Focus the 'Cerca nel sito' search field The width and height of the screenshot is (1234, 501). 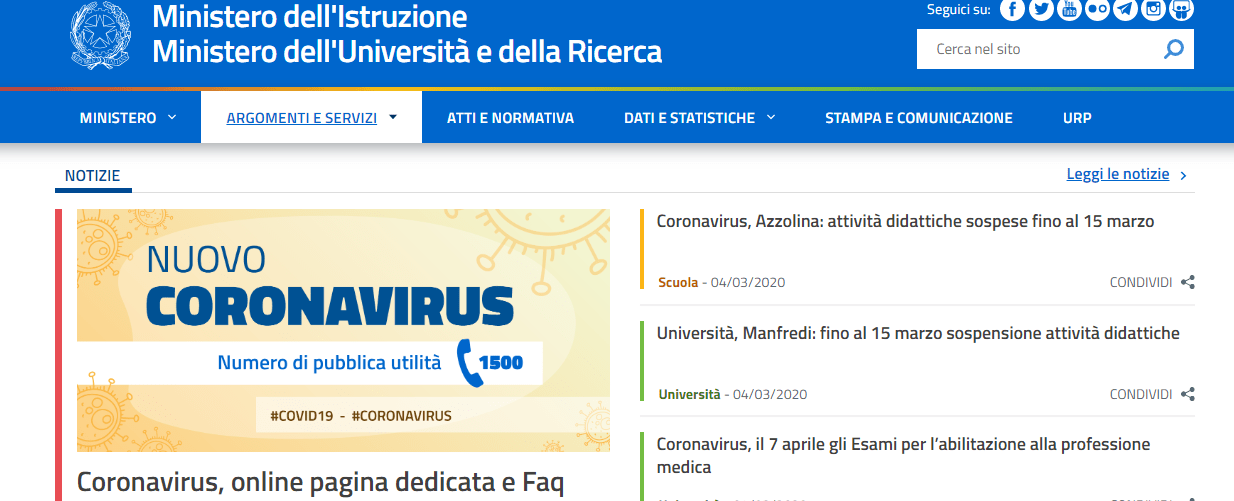click(x=1040, y=49)
